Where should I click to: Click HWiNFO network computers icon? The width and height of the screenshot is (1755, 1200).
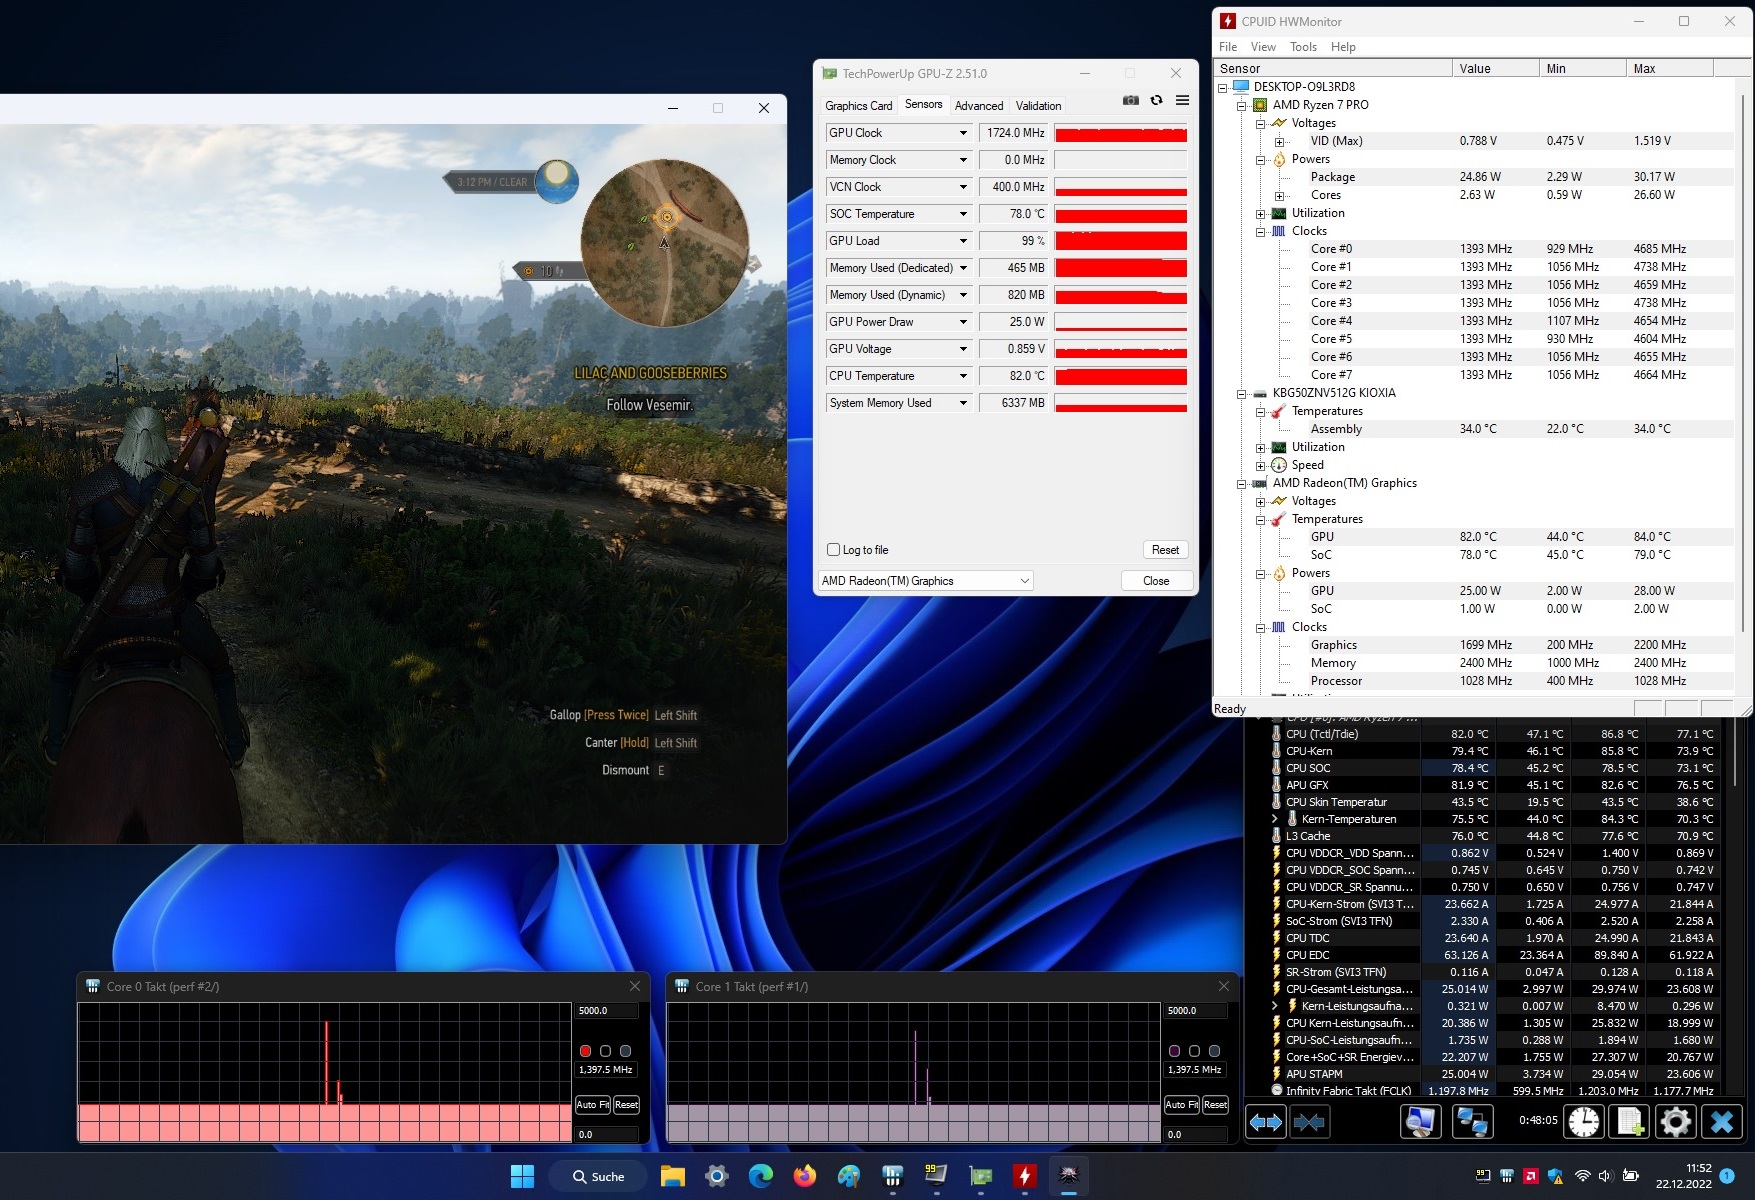click(1472, 1122)
